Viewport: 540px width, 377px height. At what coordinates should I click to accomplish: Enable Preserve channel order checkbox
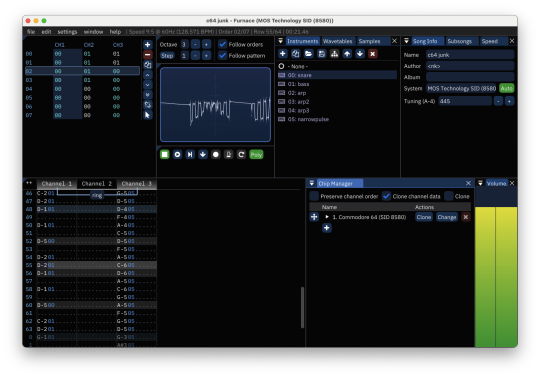click(x=314, y=196)
